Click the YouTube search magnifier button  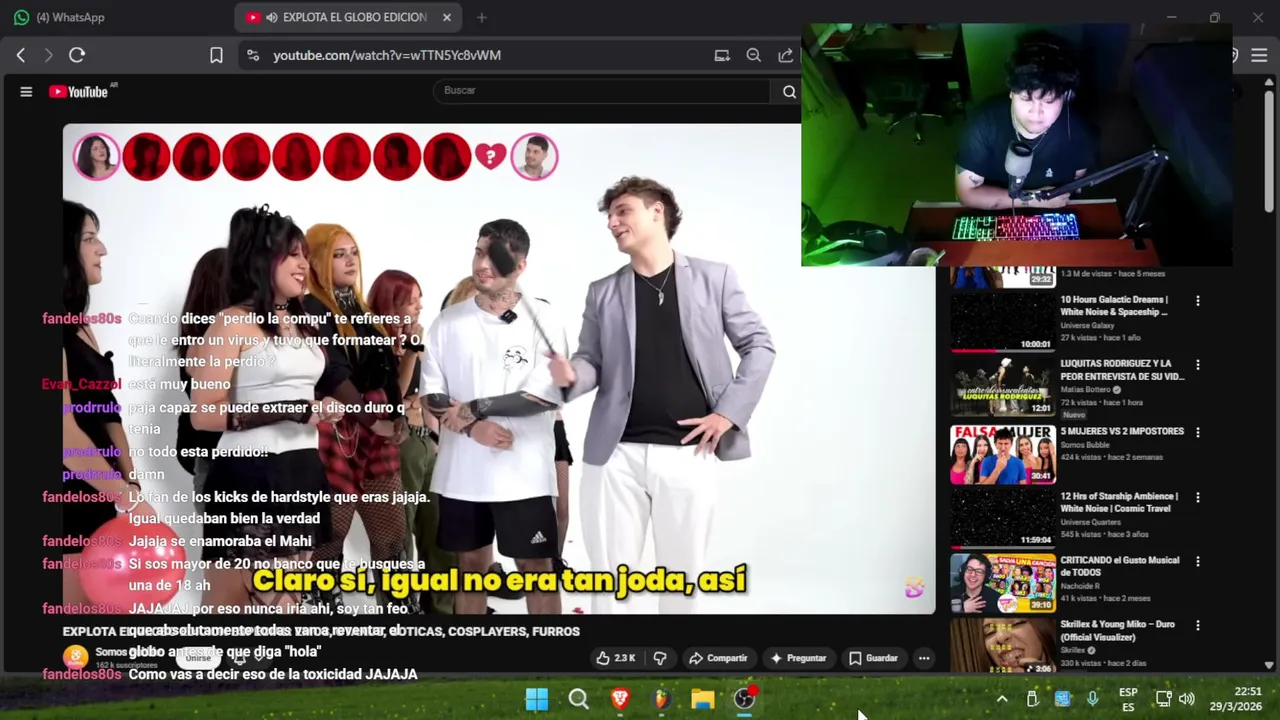click(789, 91)
